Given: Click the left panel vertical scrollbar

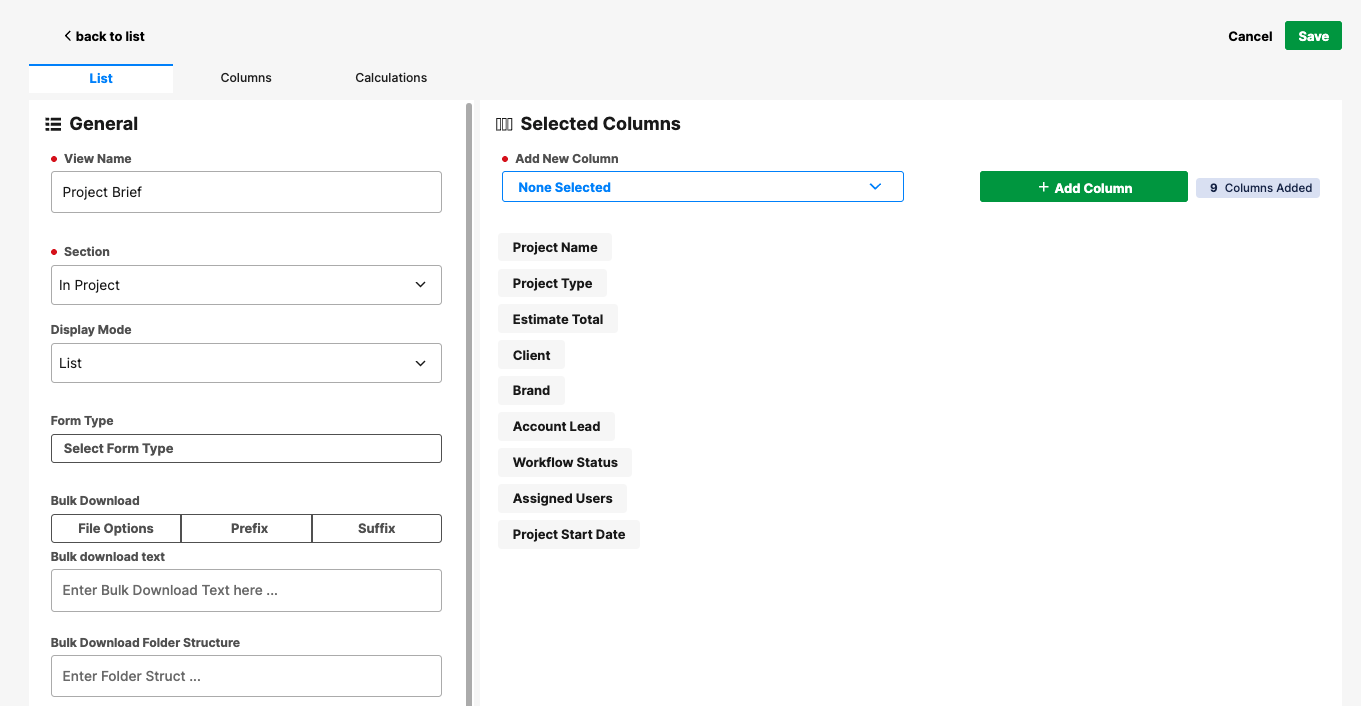Looking at the screenshot, I should (469, 400).
